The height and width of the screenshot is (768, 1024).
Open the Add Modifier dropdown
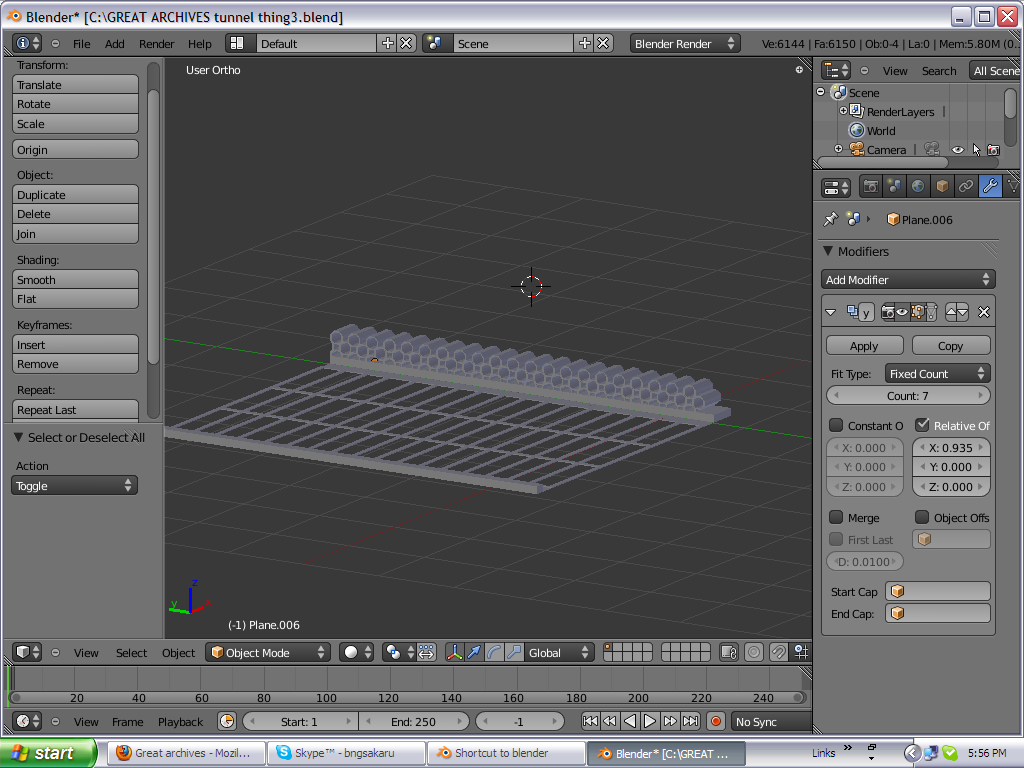pos(908,280)
